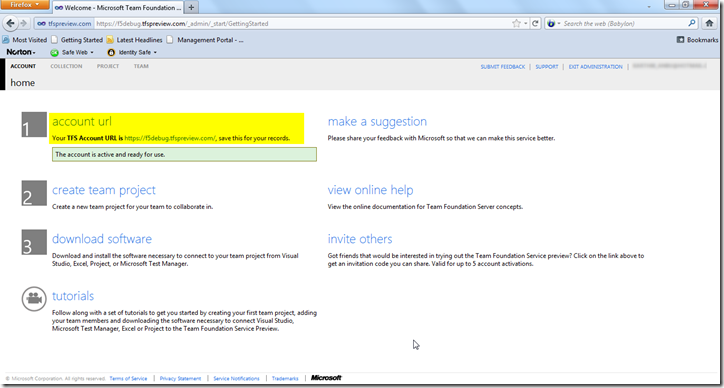This screenshot has height=388, width=724.
Task: Click the URL address bar field
Action: point(302,23)
